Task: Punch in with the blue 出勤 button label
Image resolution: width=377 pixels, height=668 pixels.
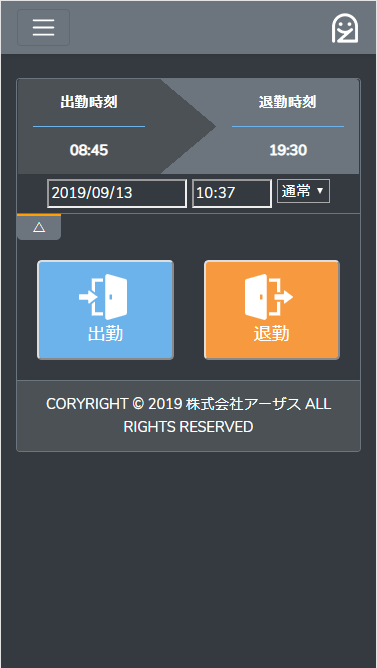Action: coord(105,334)
